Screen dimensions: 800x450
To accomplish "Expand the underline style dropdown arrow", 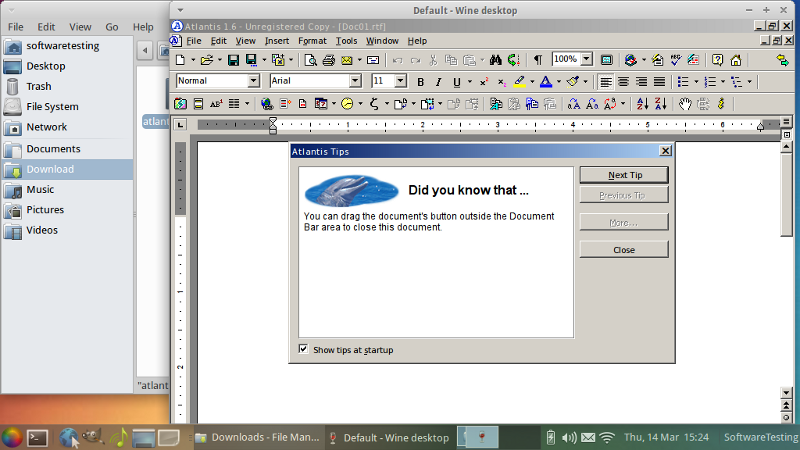I will coord(469,82).
